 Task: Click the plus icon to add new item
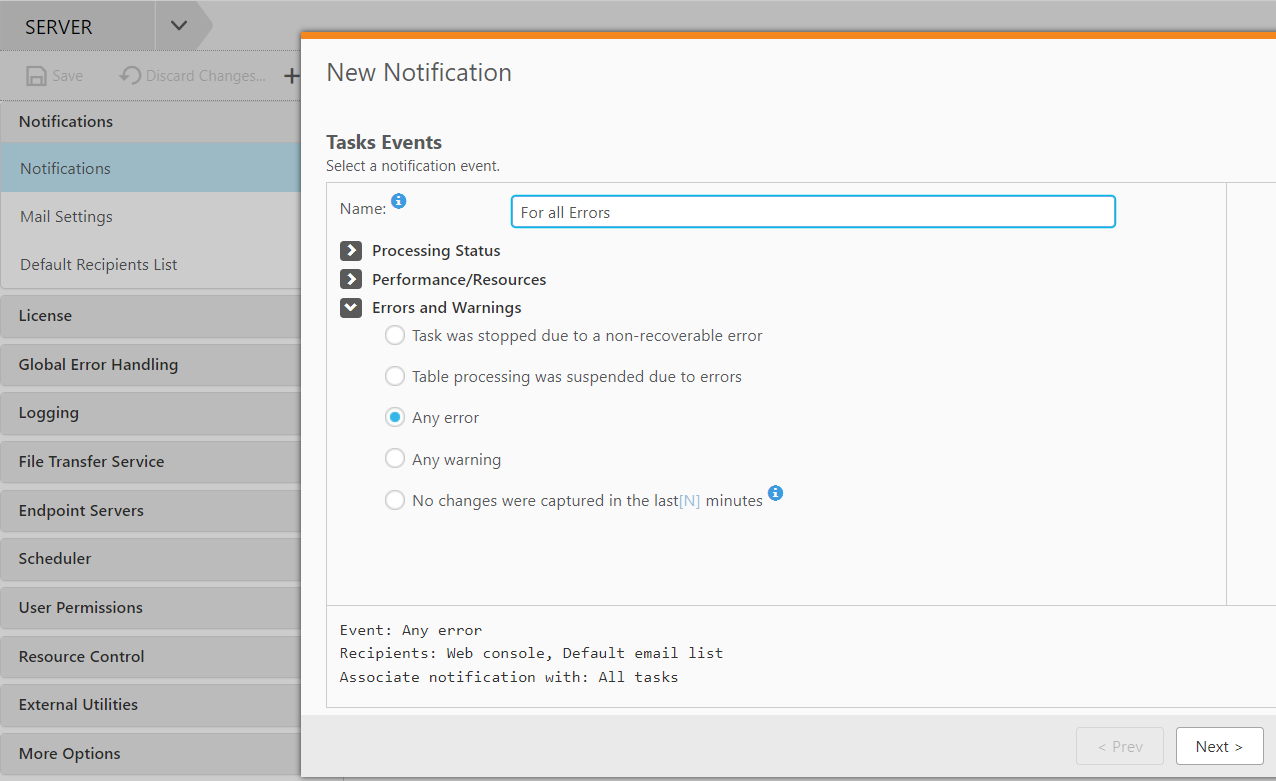coord(290,75)
